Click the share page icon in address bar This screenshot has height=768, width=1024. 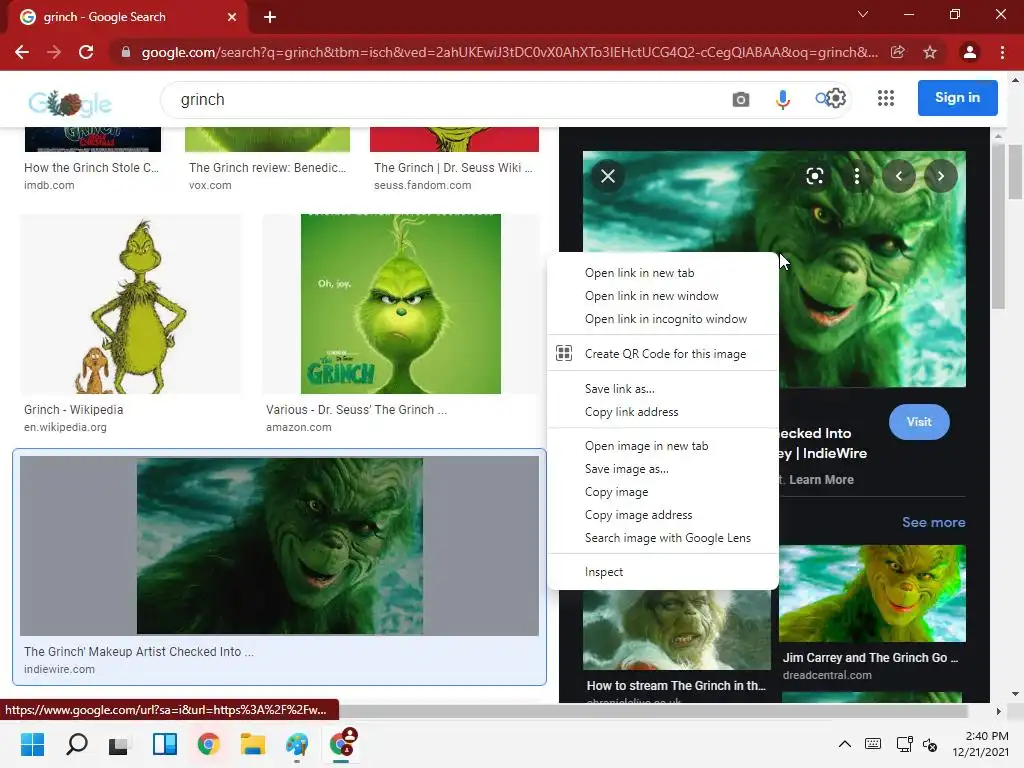(898, 52)
